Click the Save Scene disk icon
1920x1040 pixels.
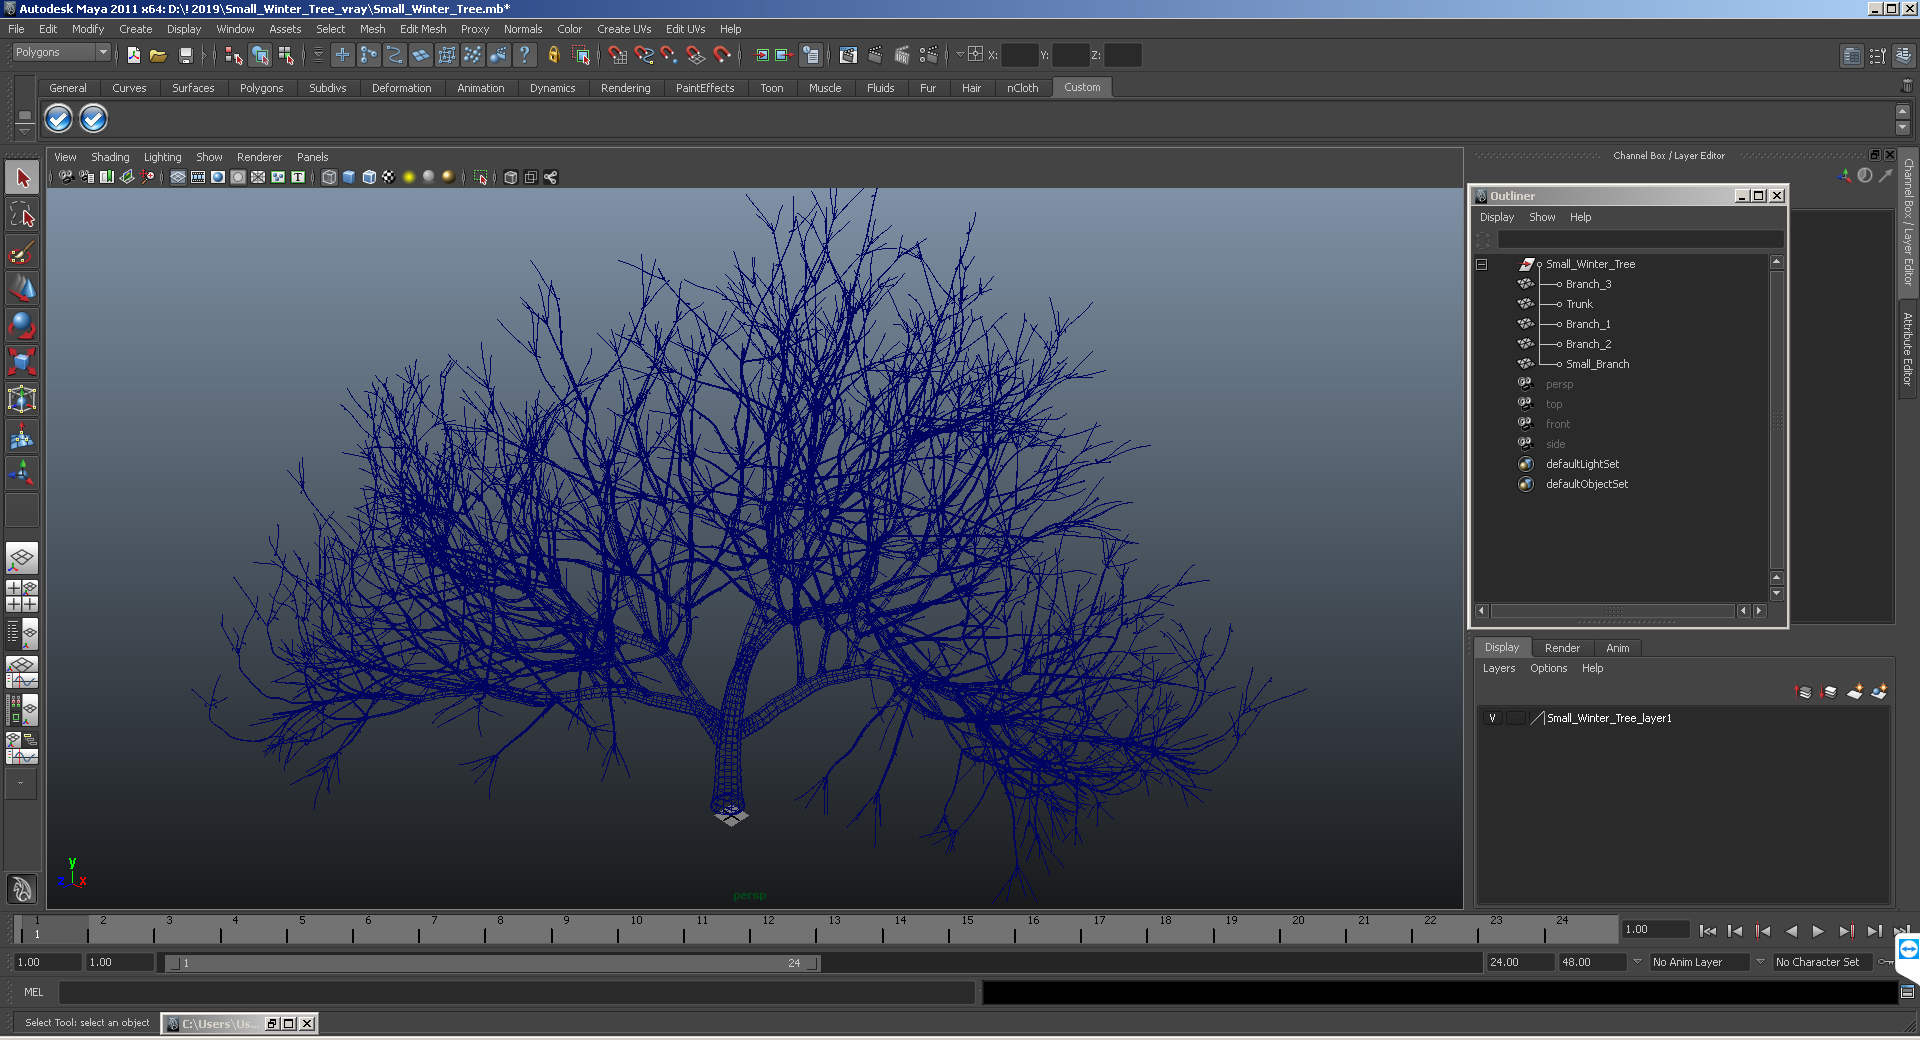pos(185,56)
